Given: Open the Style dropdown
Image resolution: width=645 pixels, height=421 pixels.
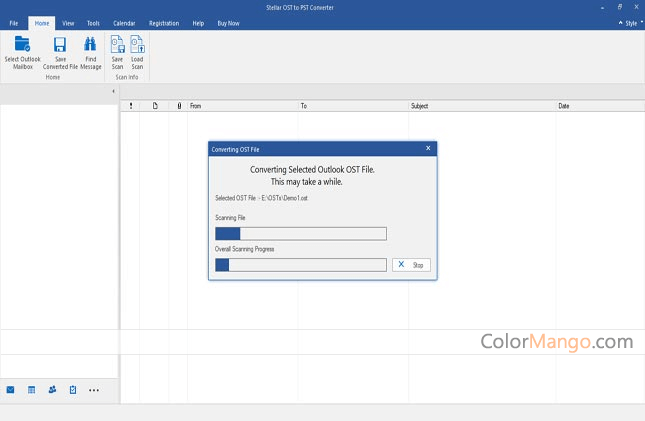Looking at the screenshot, I should [631, 23].
